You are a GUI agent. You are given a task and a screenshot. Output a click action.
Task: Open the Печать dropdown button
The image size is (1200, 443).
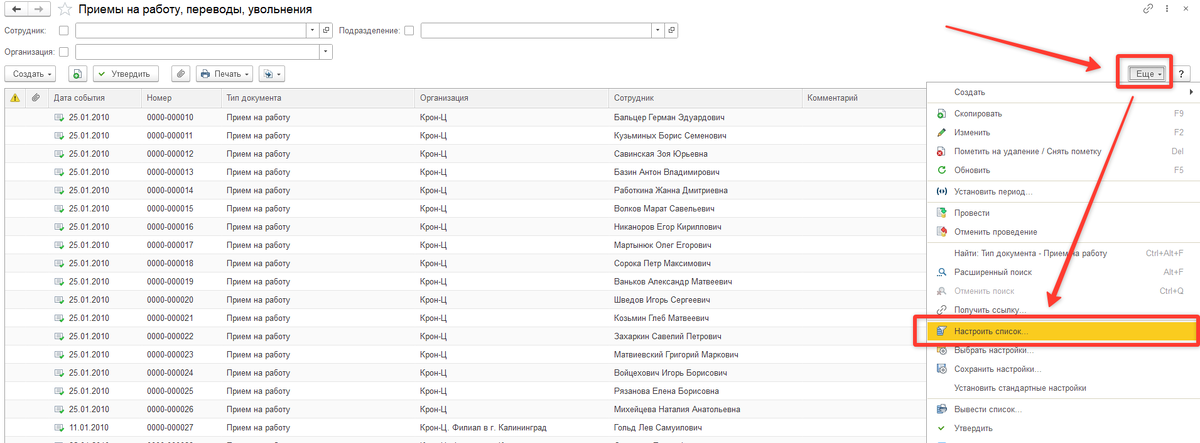click(224, 73)
